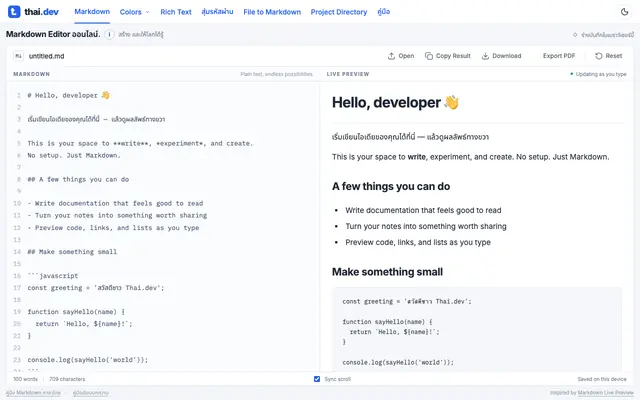
Task: Open the สุ่มรหัสผ่าน password generator tab
Action: 217,12
